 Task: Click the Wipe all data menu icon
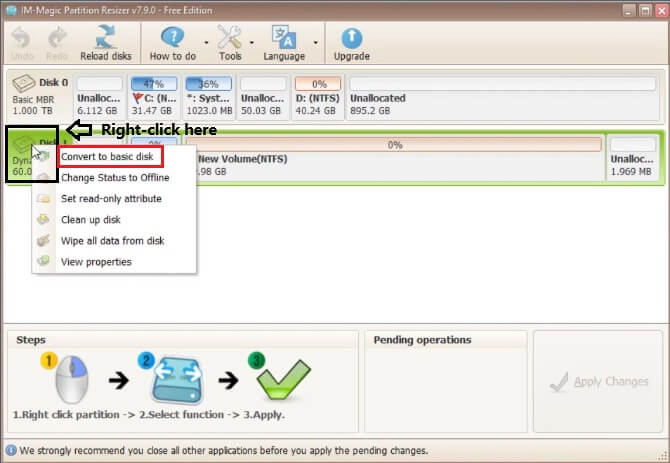click(44, 240)
